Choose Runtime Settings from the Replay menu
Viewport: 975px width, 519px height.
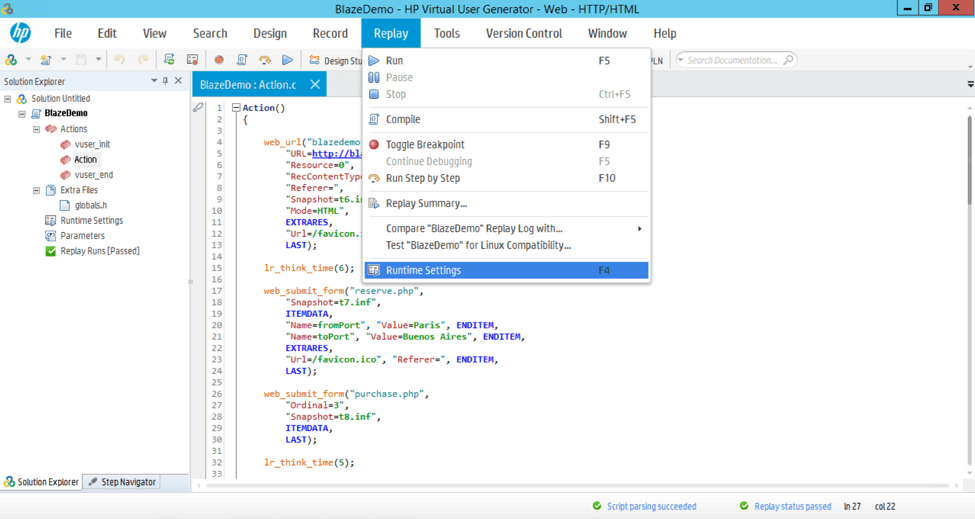pos(423,270)
